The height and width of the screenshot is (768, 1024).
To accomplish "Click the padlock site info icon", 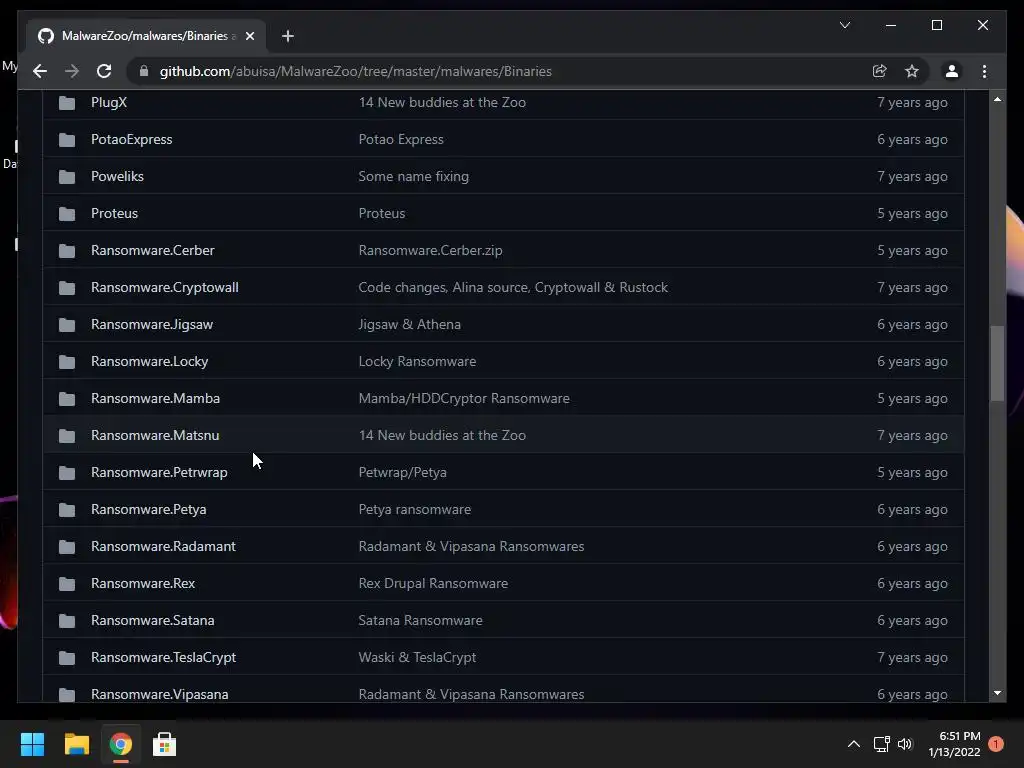I will pos(144,71).
